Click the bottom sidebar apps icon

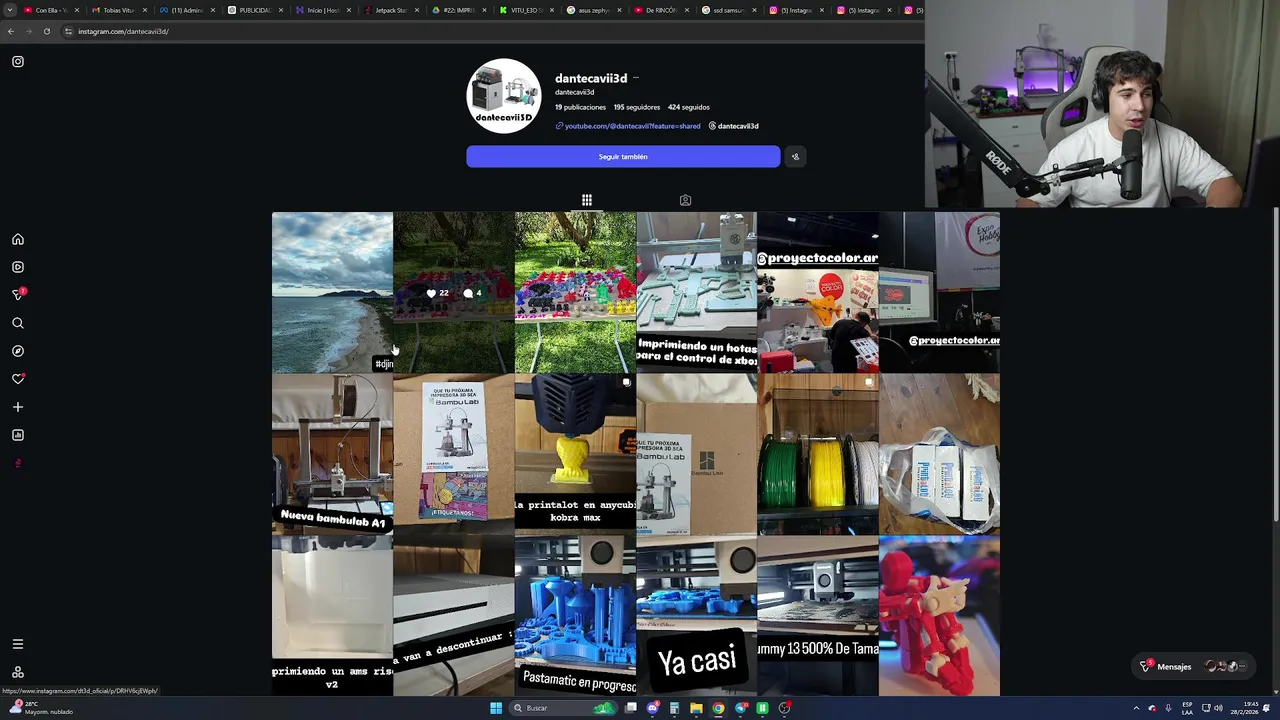pyautogui.click(x=18, y=673)
